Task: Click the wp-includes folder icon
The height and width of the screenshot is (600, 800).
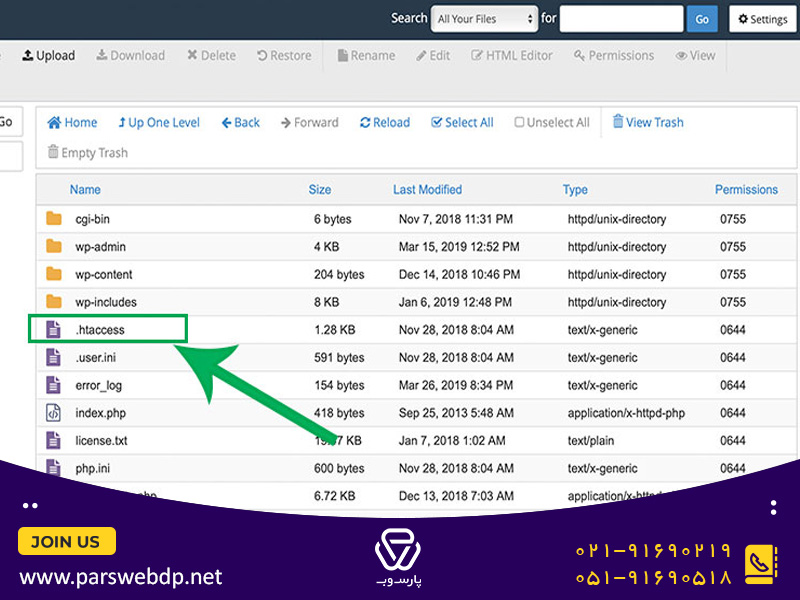Action: pos(54,302)
